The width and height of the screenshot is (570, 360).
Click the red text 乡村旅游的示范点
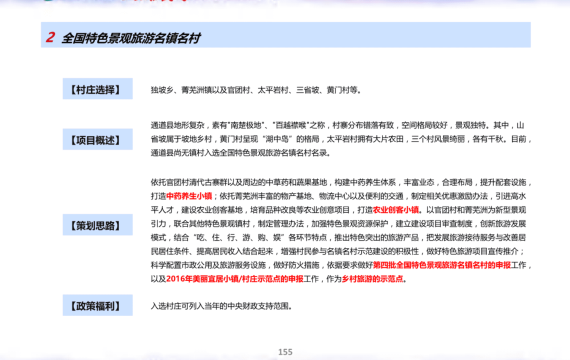pos(372,279)
